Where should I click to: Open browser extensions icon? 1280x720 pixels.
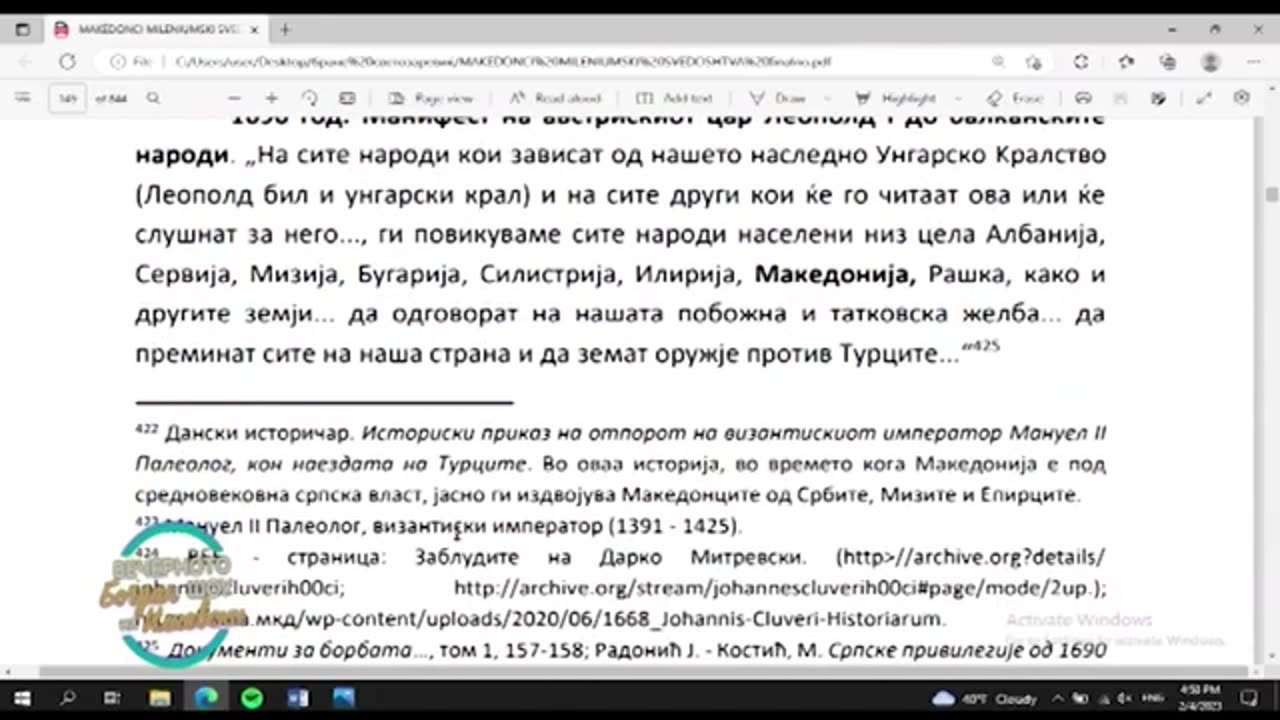[1081, 62]
